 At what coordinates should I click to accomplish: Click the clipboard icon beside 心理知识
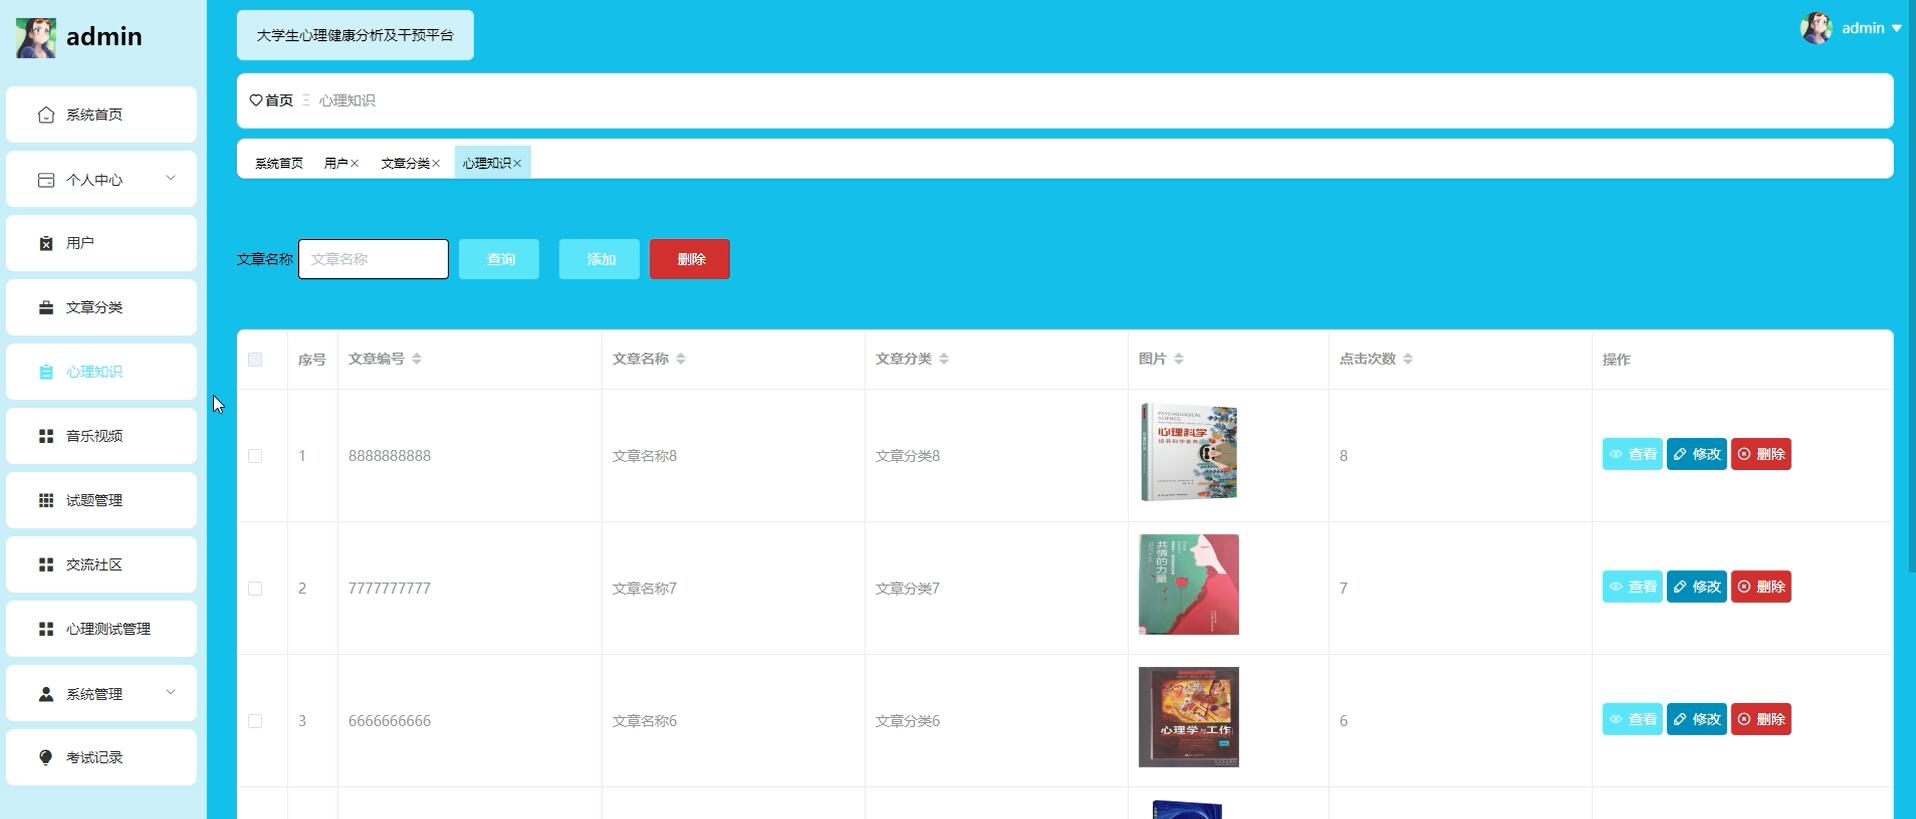coord(46,372)
